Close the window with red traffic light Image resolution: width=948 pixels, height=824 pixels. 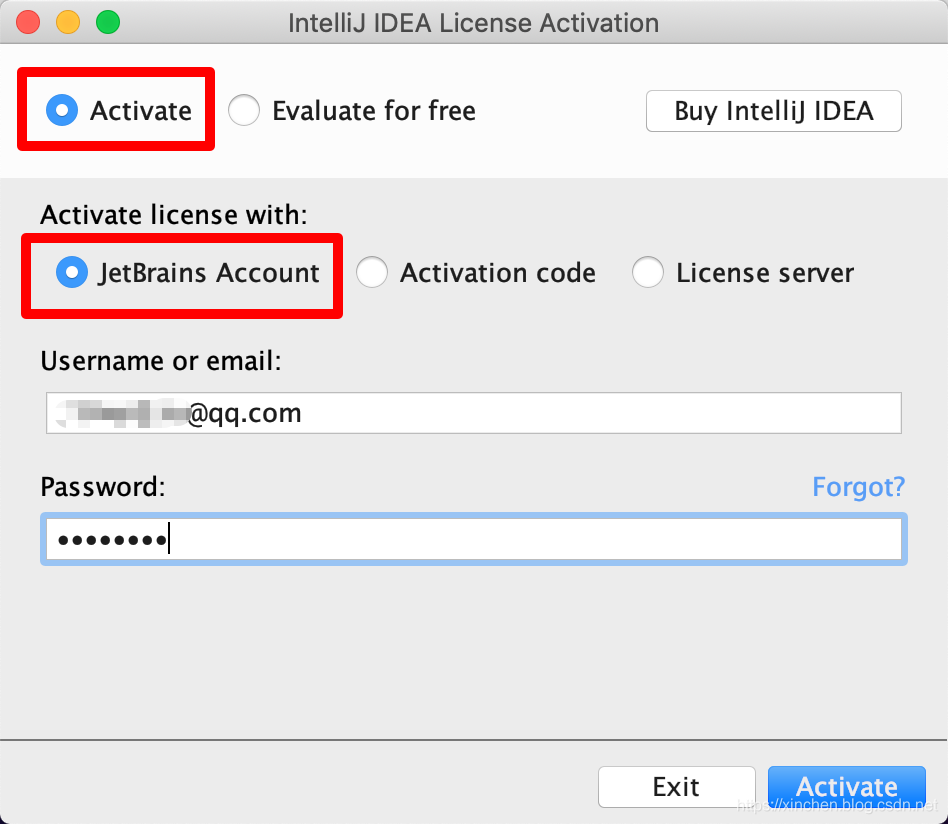click(x=27, y=20)
